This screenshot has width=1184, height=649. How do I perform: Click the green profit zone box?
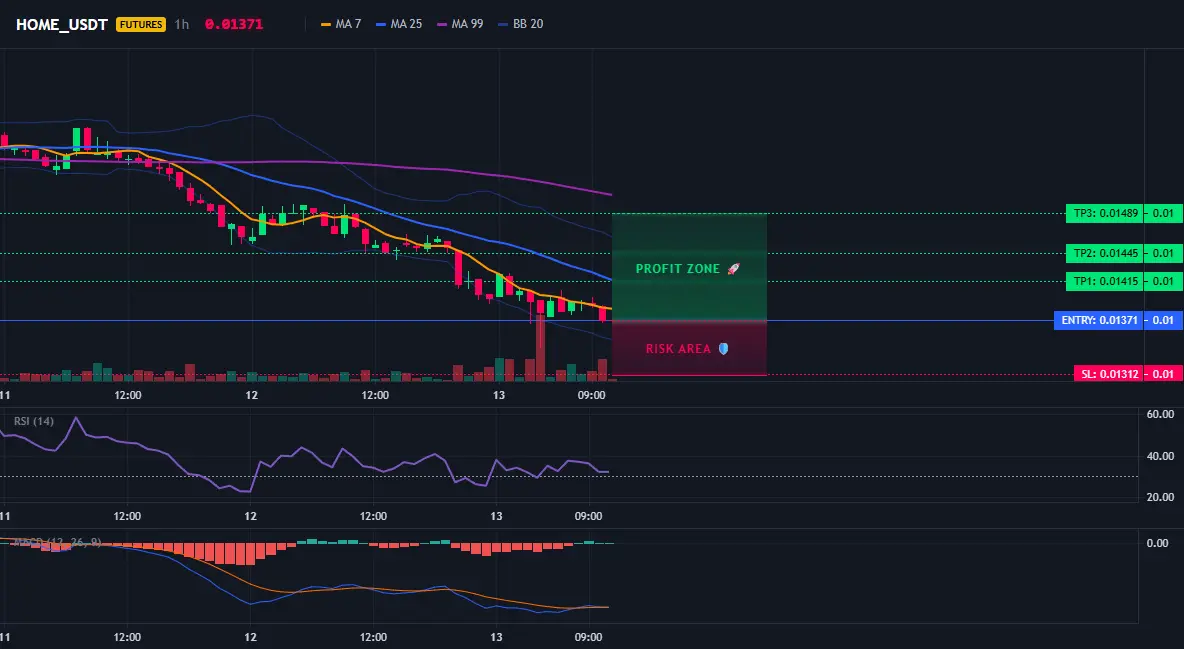point(689,267)
